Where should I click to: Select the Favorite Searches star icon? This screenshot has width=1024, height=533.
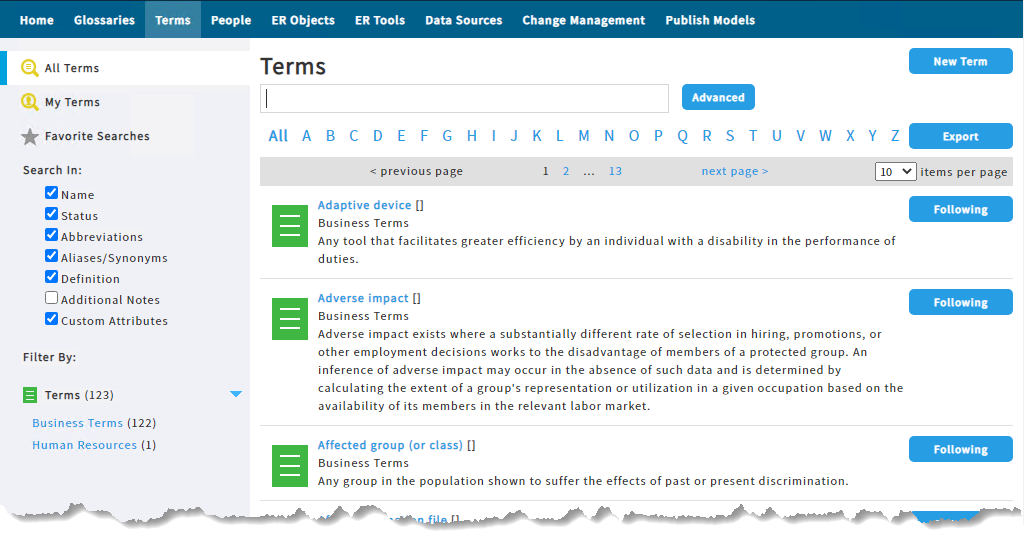(x=29, y=137)
